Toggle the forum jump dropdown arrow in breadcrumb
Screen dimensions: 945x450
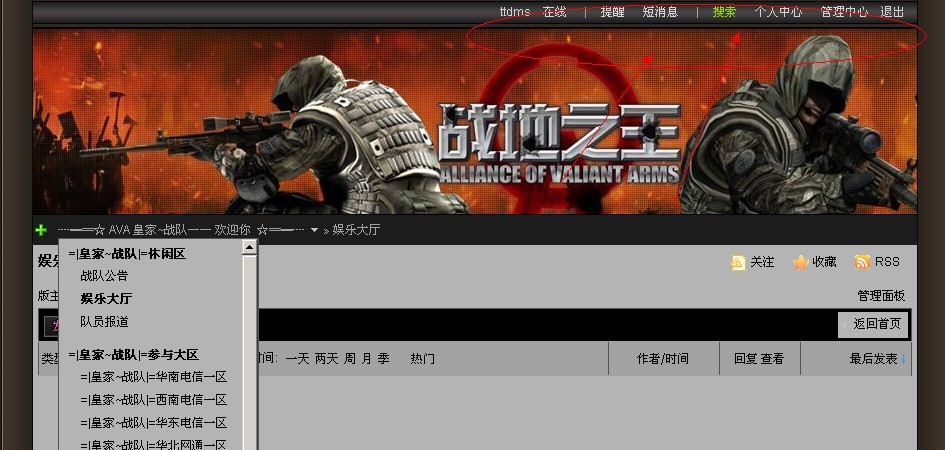click(314, 230)
